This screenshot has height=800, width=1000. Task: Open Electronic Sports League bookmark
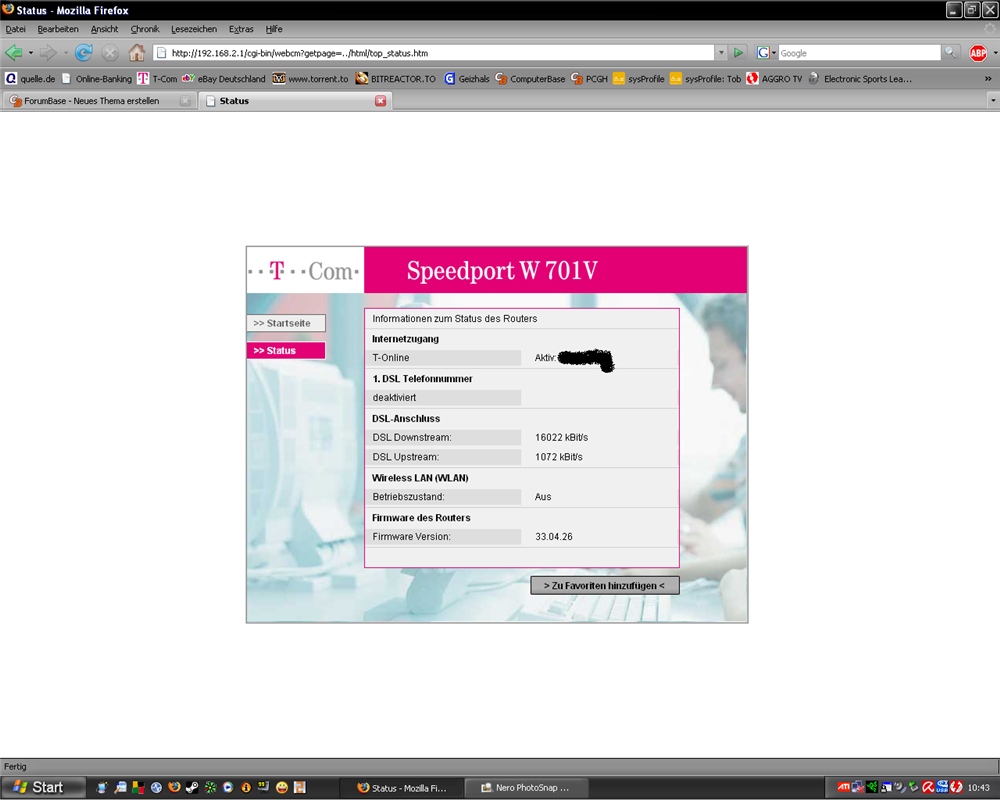pos(860,79)
